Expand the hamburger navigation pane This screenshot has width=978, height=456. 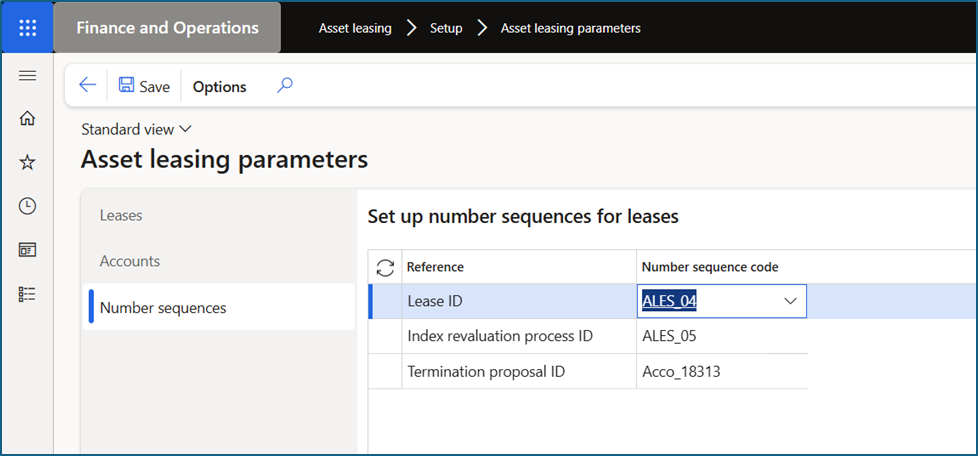[28, 76]
